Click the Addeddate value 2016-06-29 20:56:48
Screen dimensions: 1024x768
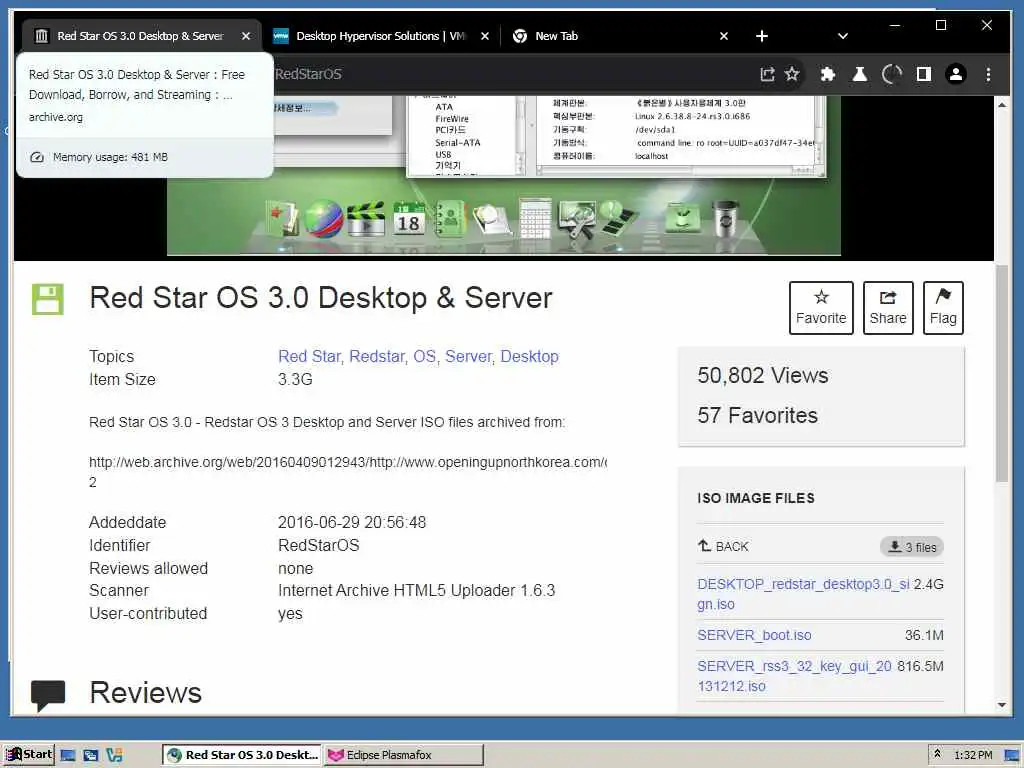(x=352, y=522)
